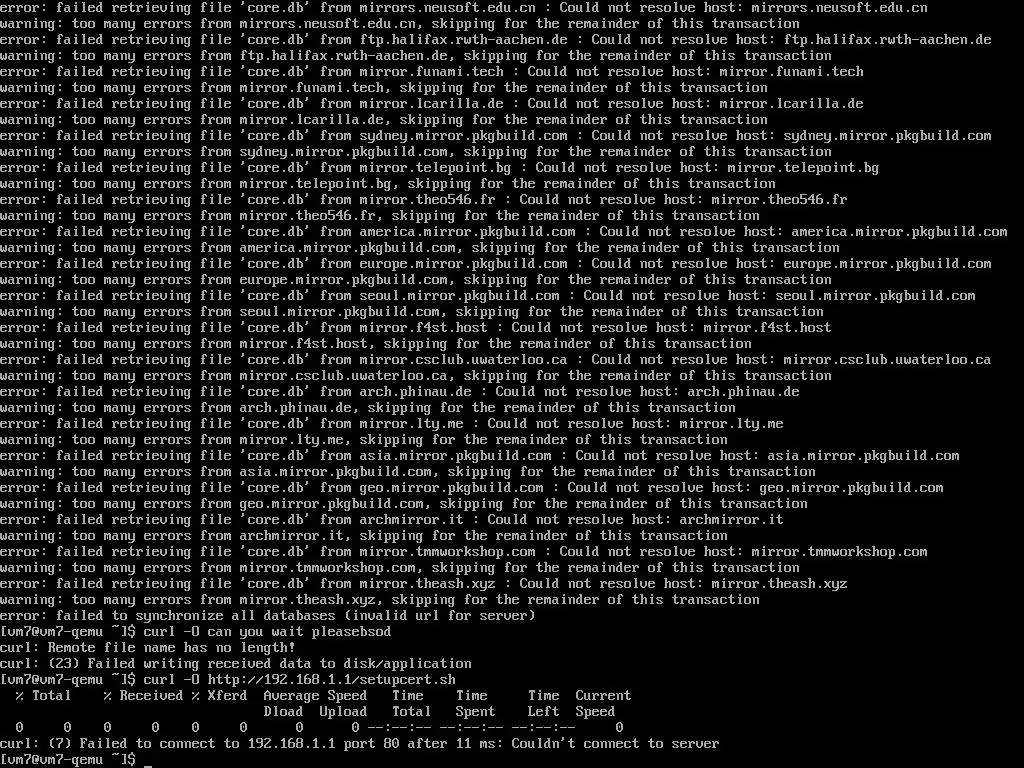Click the '(23) Failed writing received data' message
Image resolution: width=1024 pixels, height=768 pixels.
click(x=236, y=664)
